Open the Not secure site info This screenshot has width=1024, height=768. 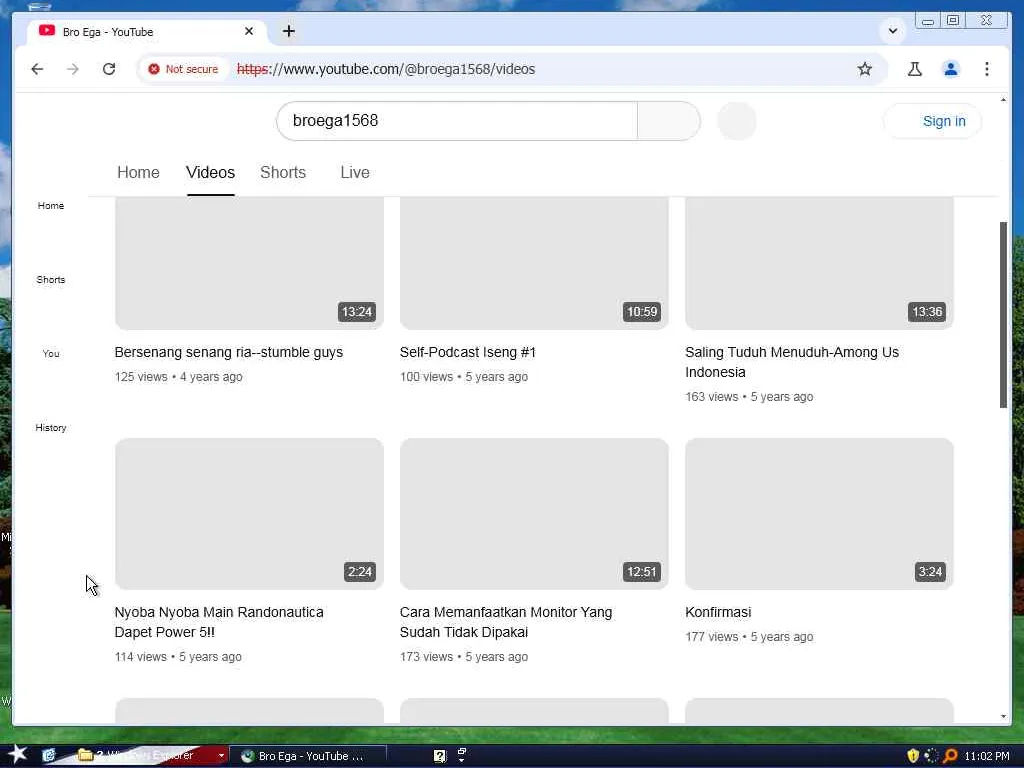point(184,69)
